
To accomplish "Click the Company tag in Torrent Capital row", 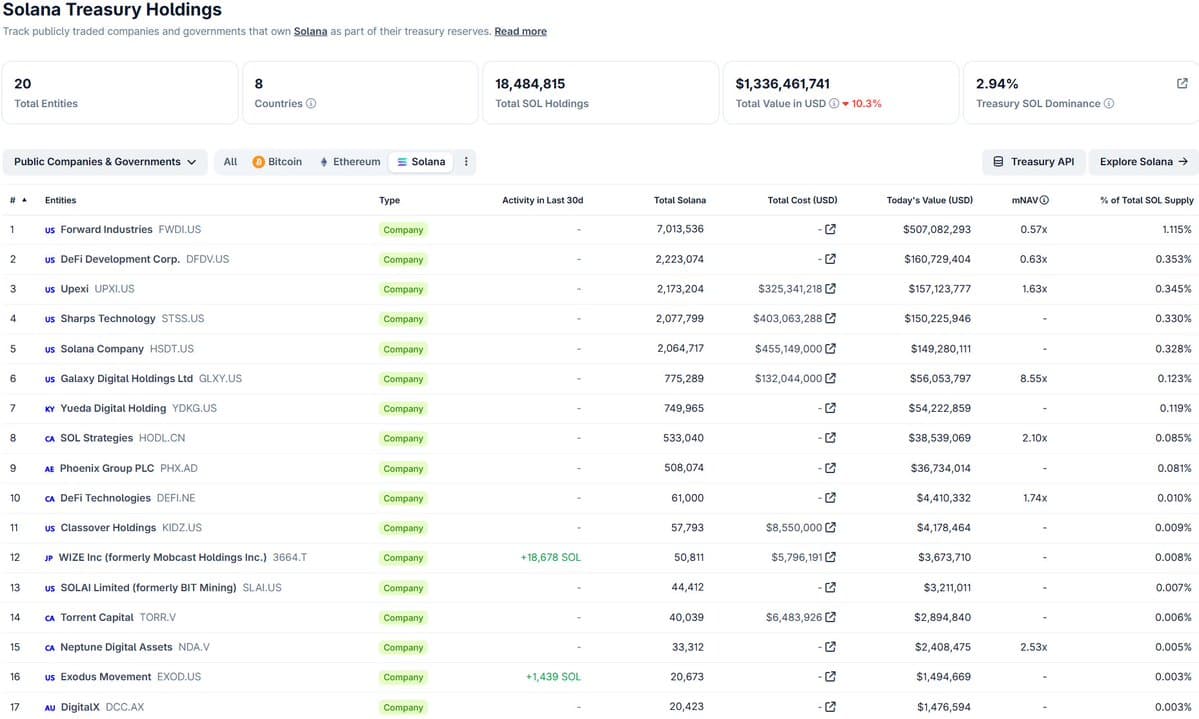I will click(403, 617).
